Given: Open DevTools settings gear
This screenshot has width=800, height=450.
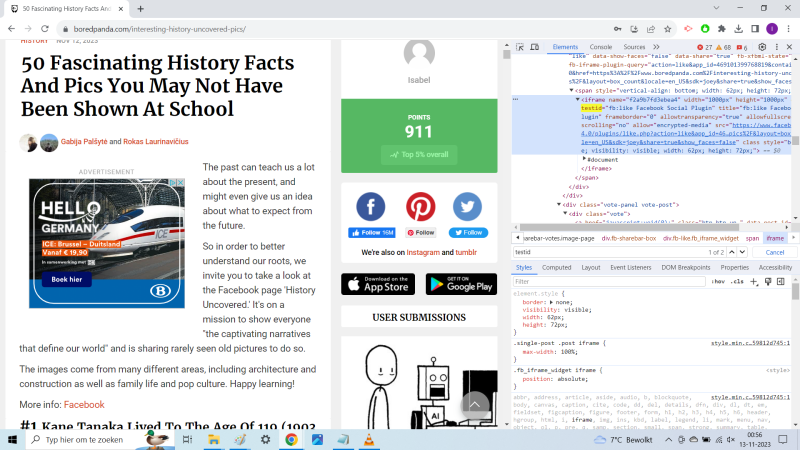Looking at the screenshot, I should click(761, 47).
